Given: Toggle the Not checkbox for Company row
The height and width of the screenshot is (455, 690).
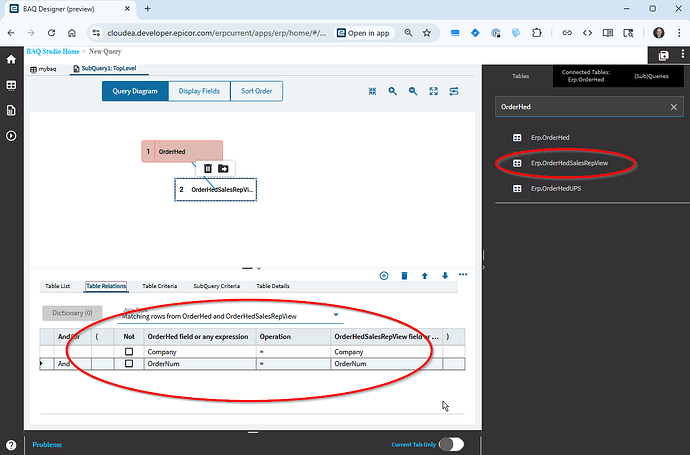Looking at the screenshot, I should [x=129, y=352].
